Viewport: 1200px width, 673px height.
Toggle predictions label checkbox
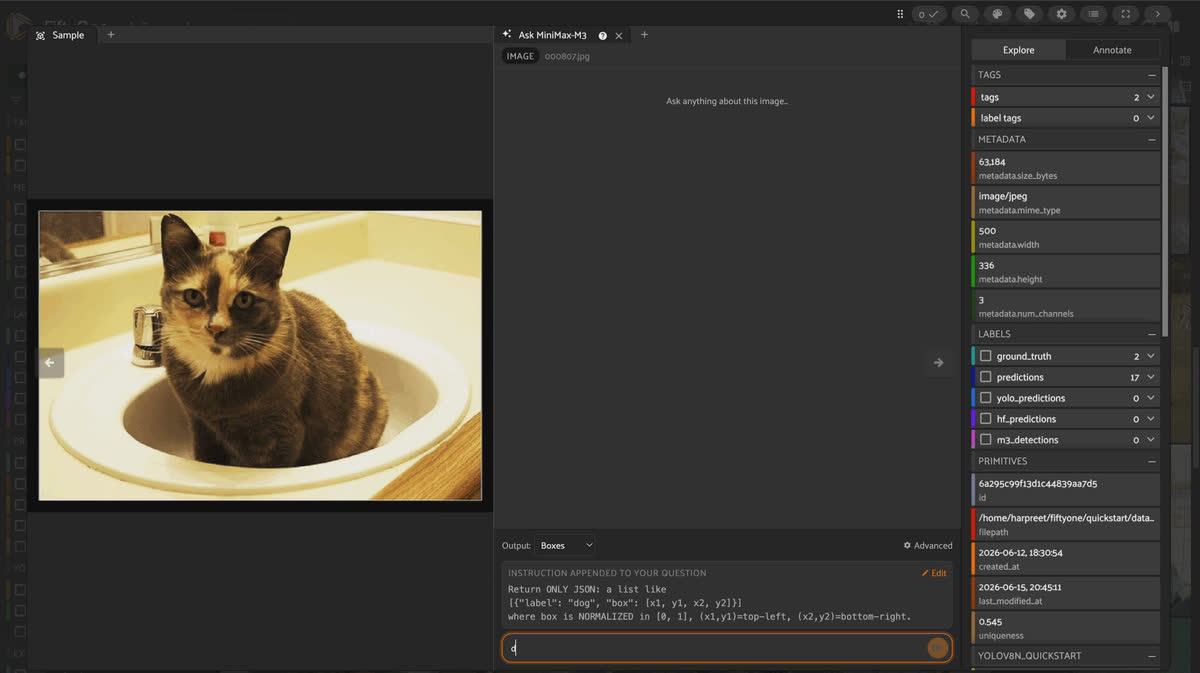(986, 377)
